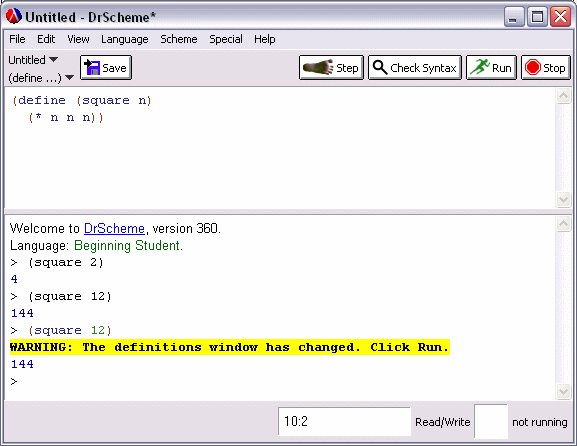The image size is (577, 446).
Task: Open the Help menu
Action: [x=265, y=39]
